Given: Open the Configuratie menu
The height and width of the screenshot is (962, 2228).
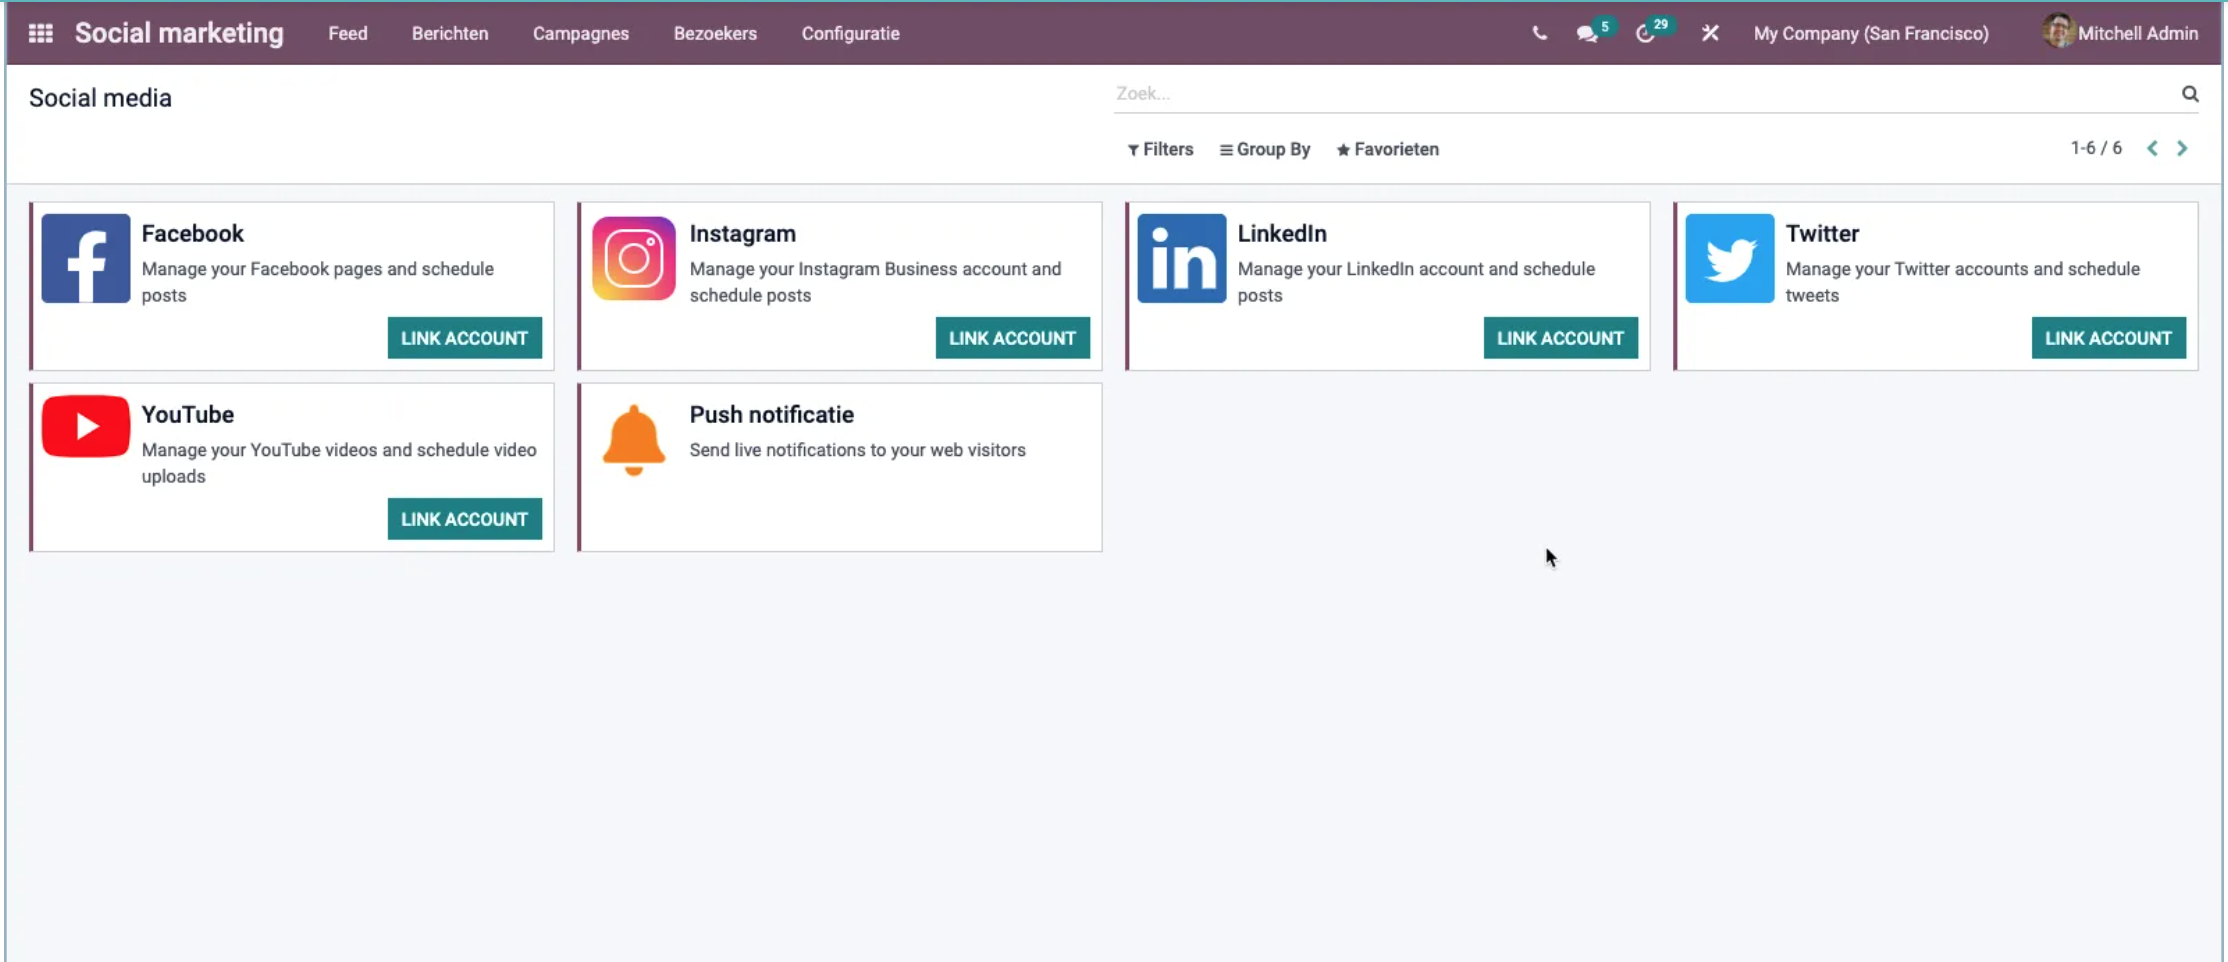Looking at the screenshot, I should (849, 33).
